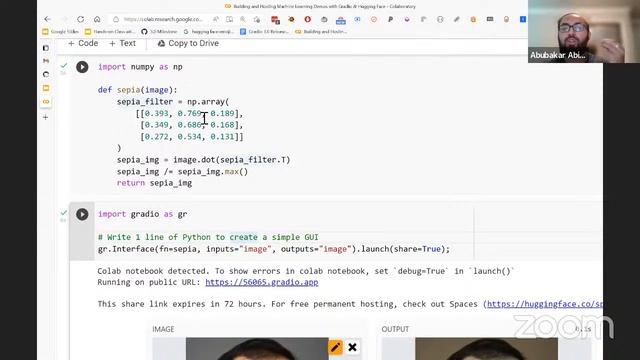Image resolution: width=640 pixels, height=360 pixels.
Task: Open a new tab with sidebar plus
Action: click(46, 118)
